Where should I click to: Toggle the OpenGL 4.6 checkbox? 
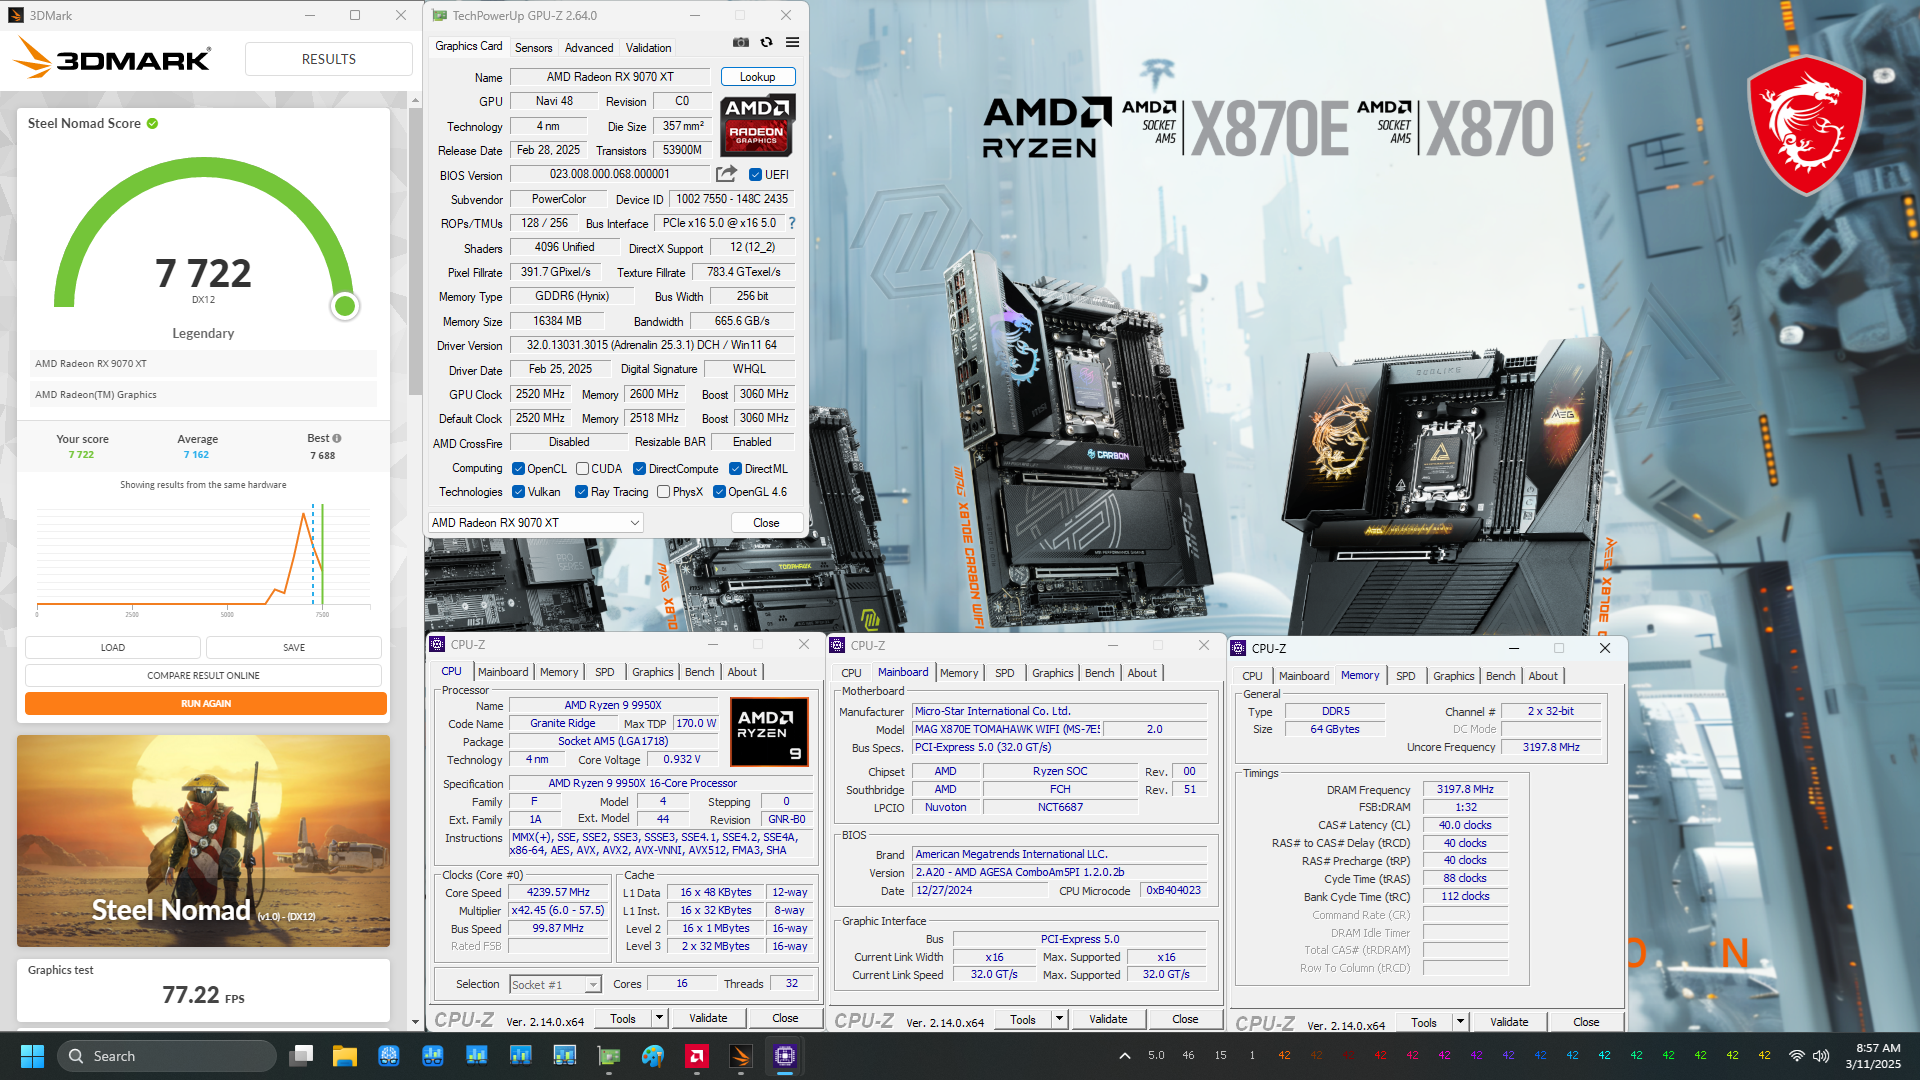[x=719, y=492]
